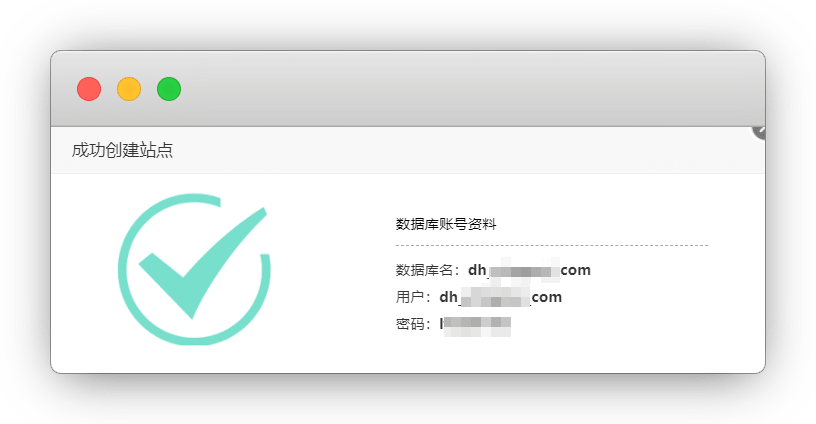Click the 用户 label

[410, 297]
